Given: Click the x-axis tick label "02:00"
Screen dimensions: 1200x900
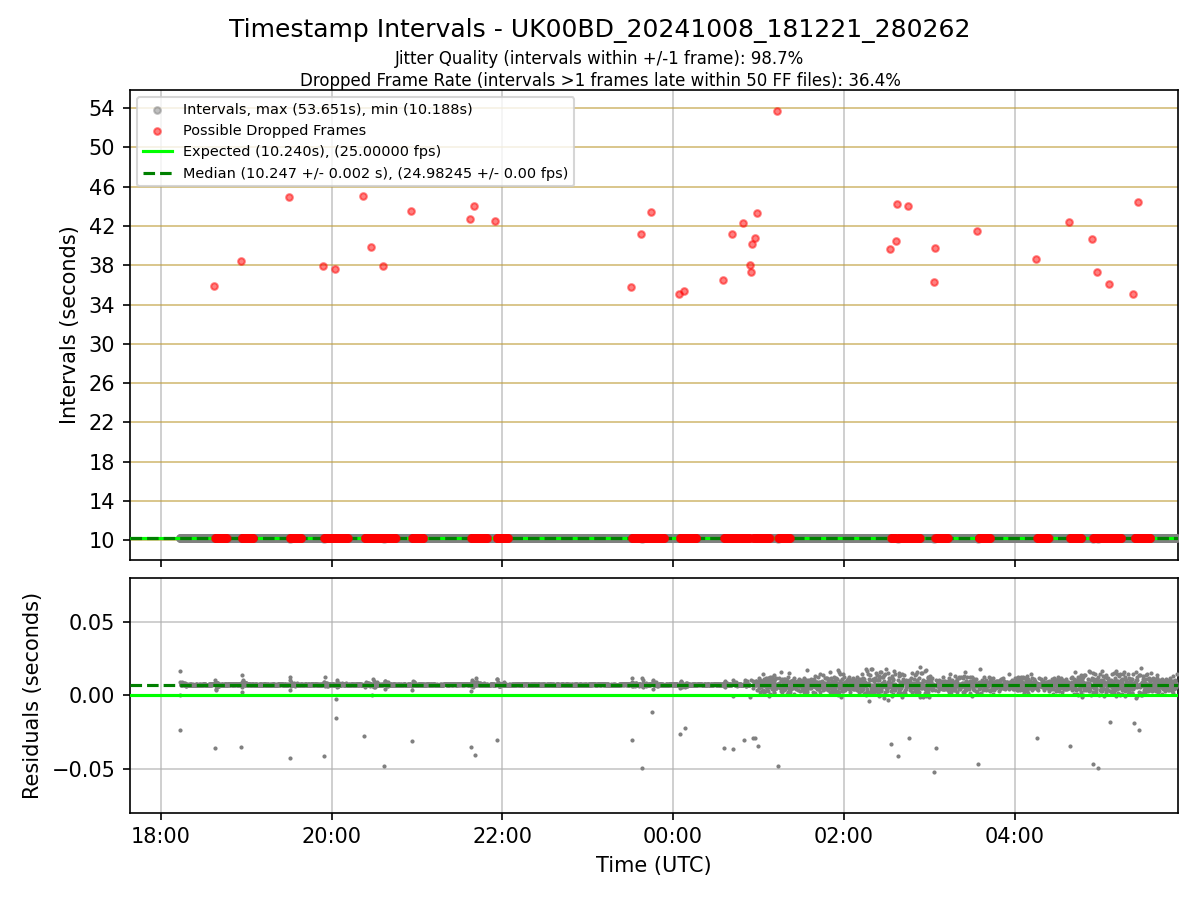Looking at the screenshot, I should click(844, 834).
